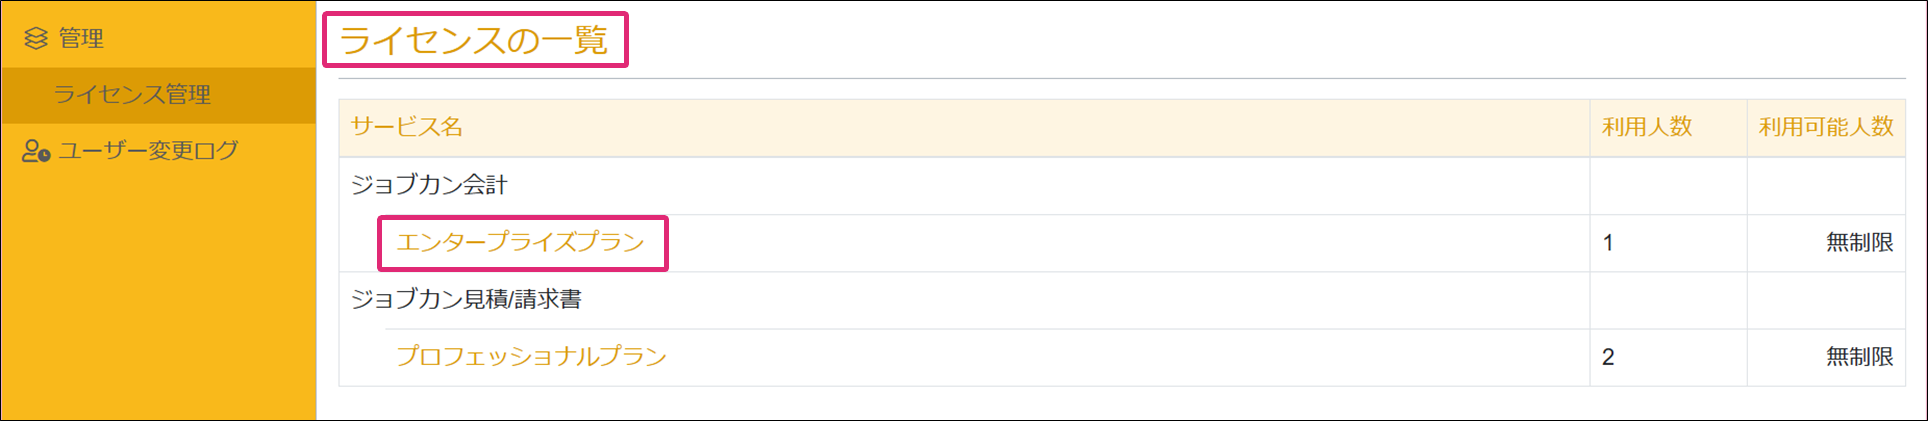Click the stacked layers icon beside 管理
The height and width of the screenshot is (421, 1928).
click(36, 38)
